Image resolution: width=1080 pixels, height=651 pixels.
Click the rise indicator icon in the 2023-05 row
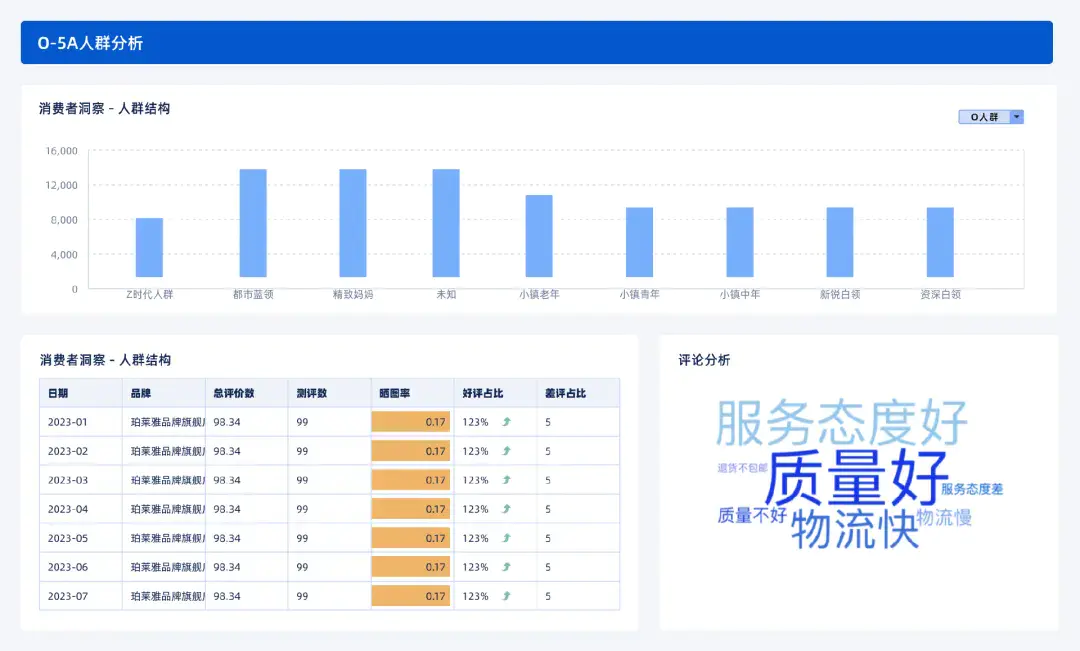coord(506,538)
